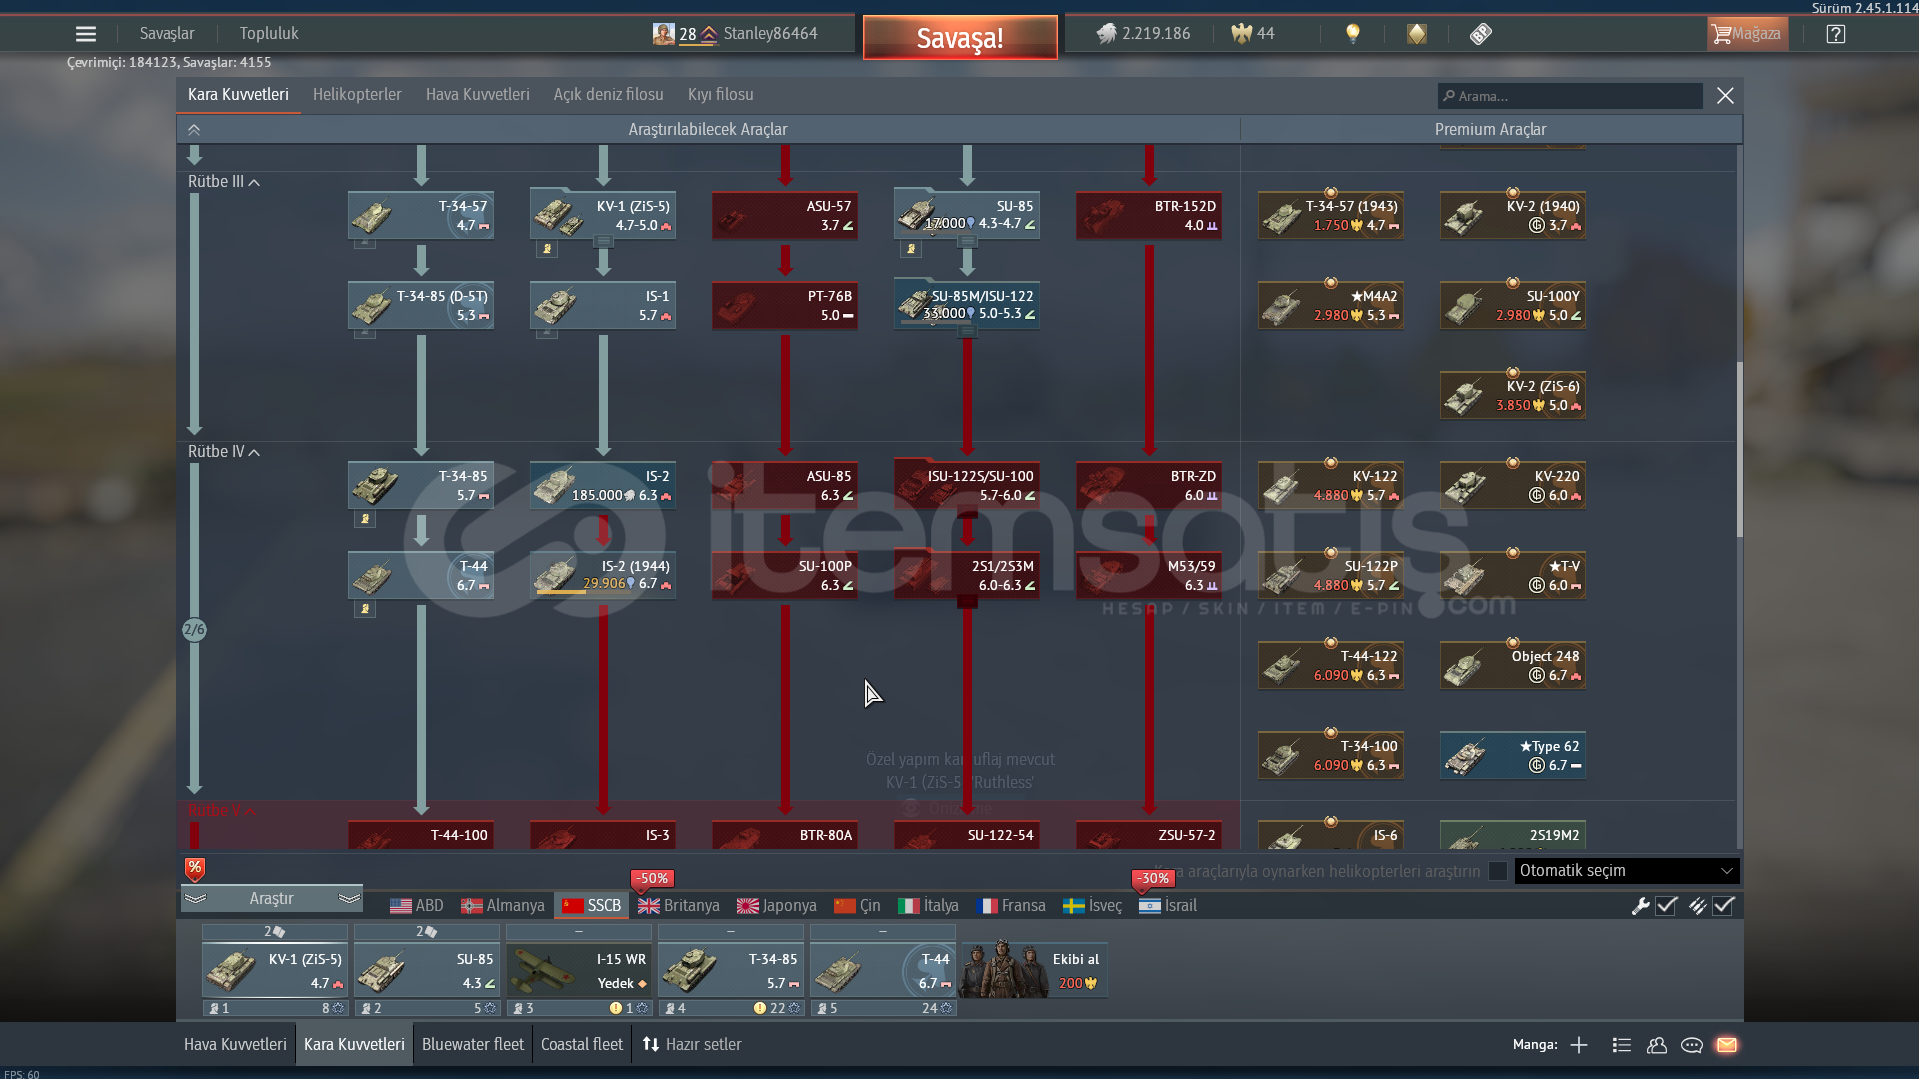The image size is (1919, 1079).
Task: Switch to Hava Kuvvetleri tree tab
Action: pos(478,95)
